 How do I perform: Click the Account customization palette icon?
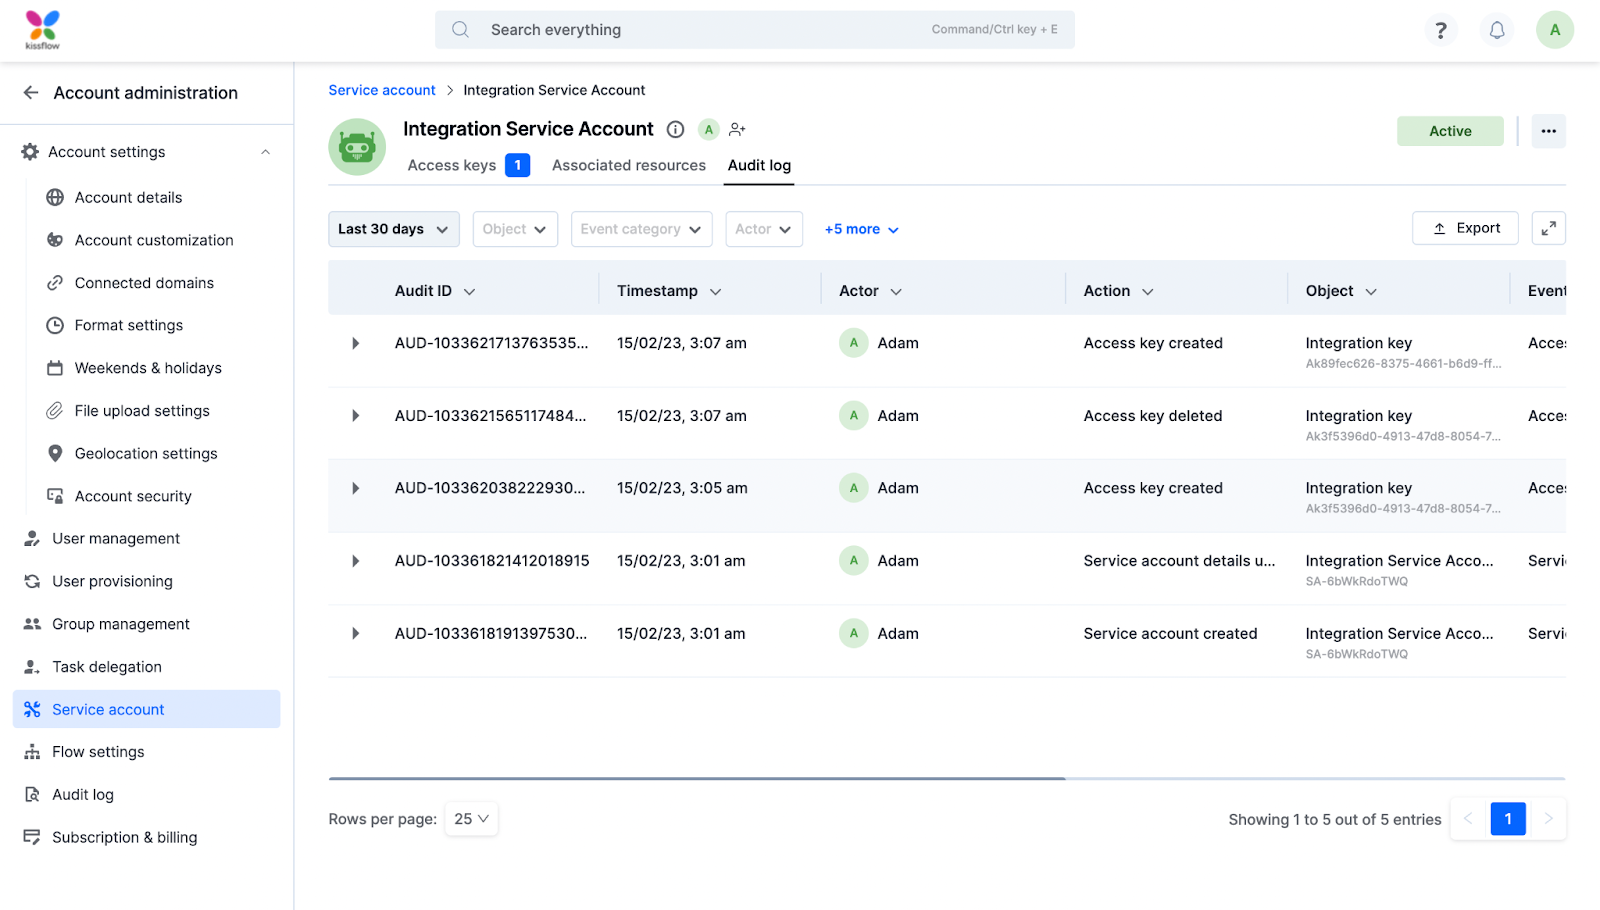click(55, 240)
